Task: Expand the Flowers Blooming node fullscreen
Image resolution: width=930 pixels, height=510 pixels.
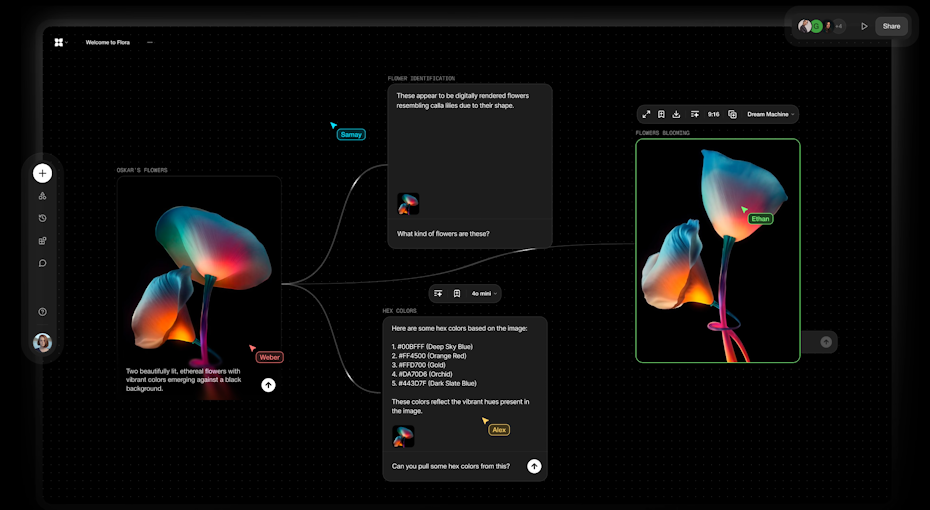Action: click(x=646, y=114)
